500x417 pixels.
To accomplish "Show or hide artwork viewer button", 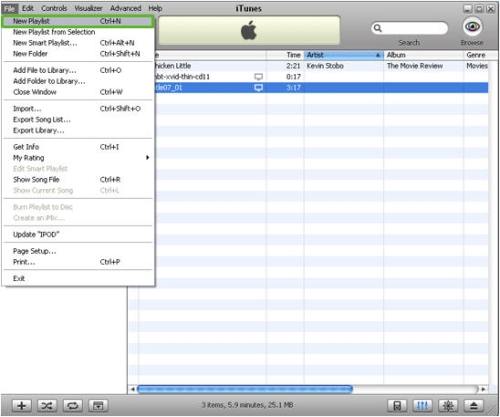I will (x=98, y=406).
